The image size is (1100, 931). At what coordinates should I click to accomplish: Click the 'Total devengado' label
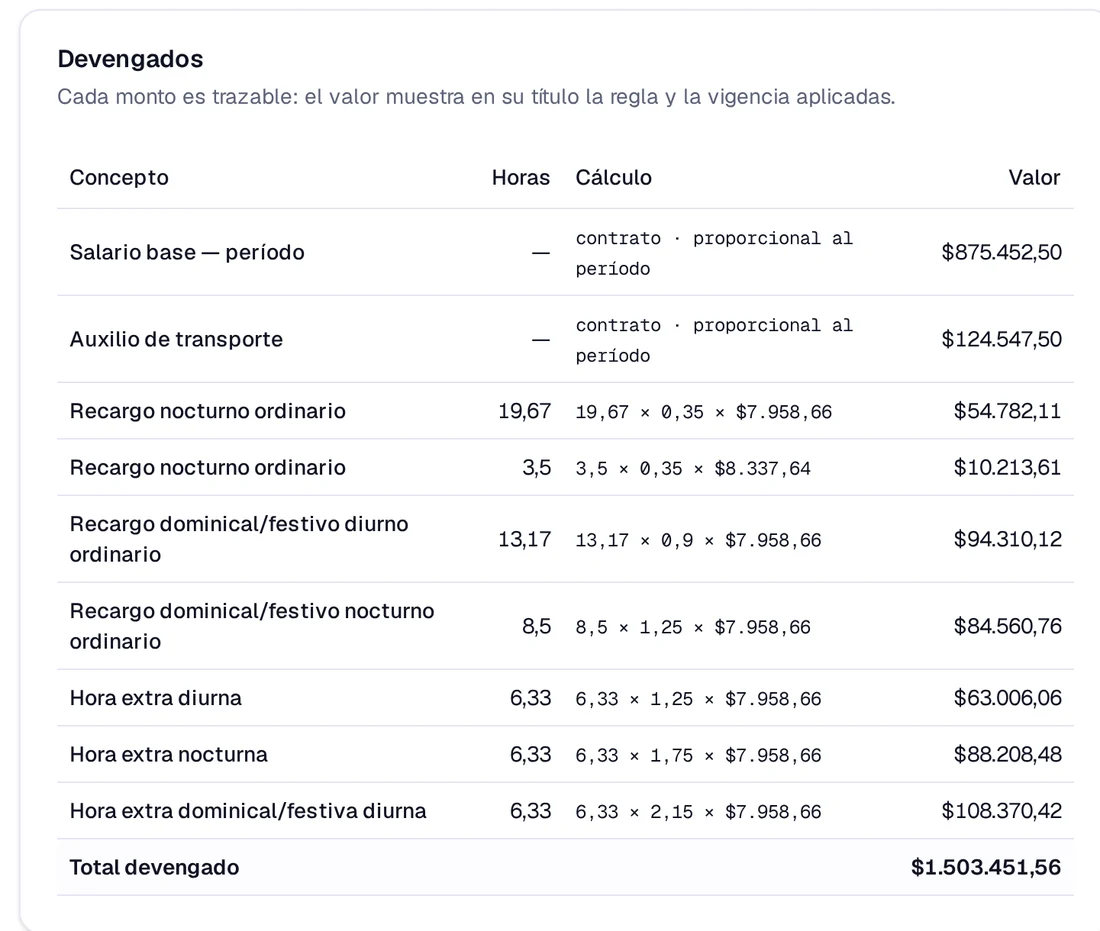click(154, 868)
